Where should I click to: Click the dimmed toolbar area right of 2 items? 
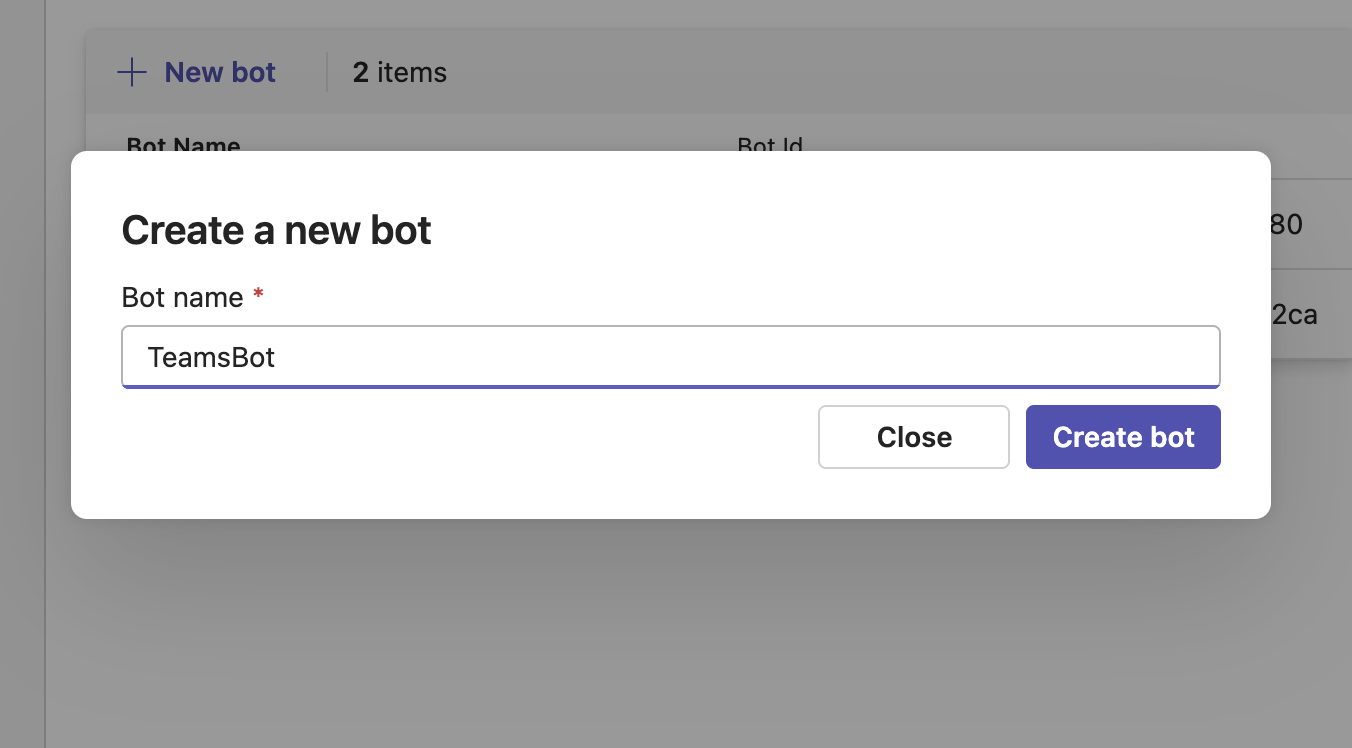900,73
